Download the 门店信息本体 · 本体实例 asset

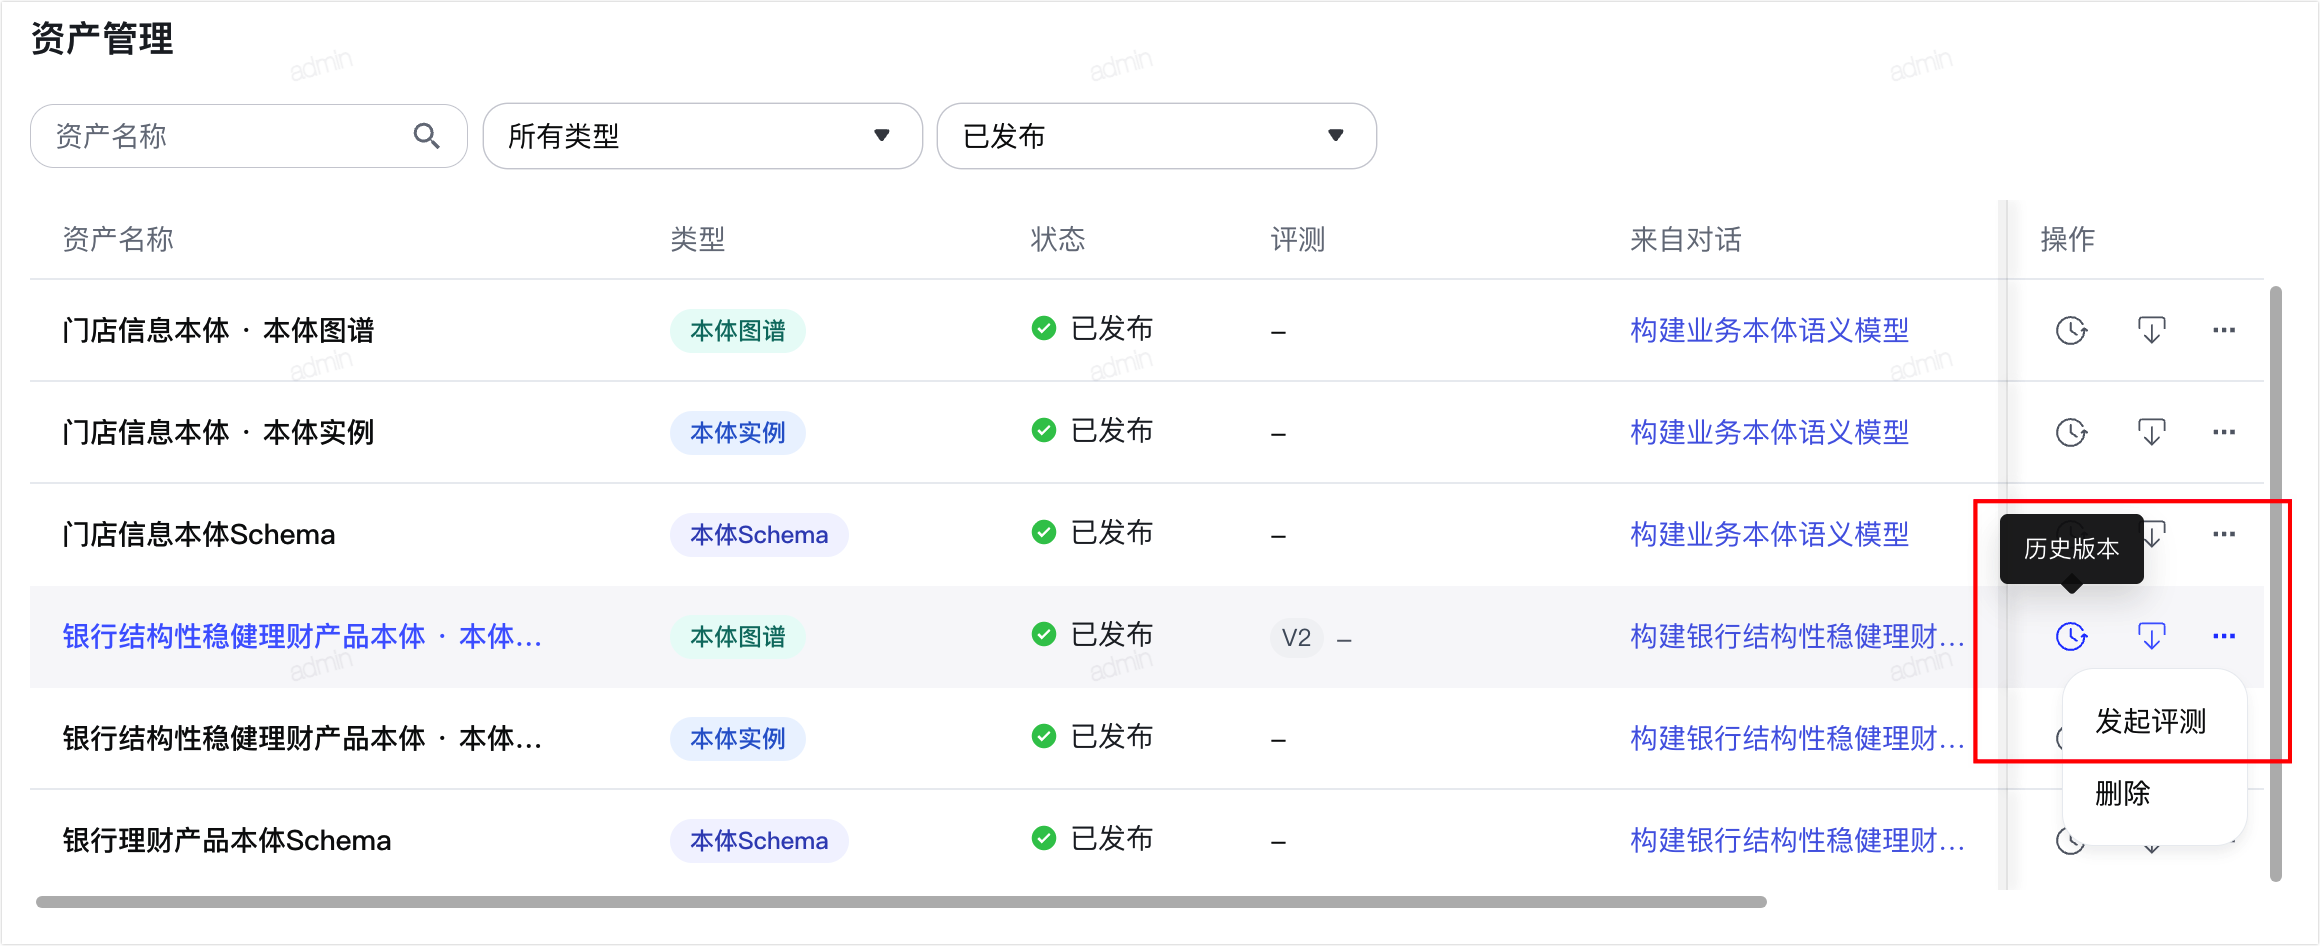(2151, 432)
